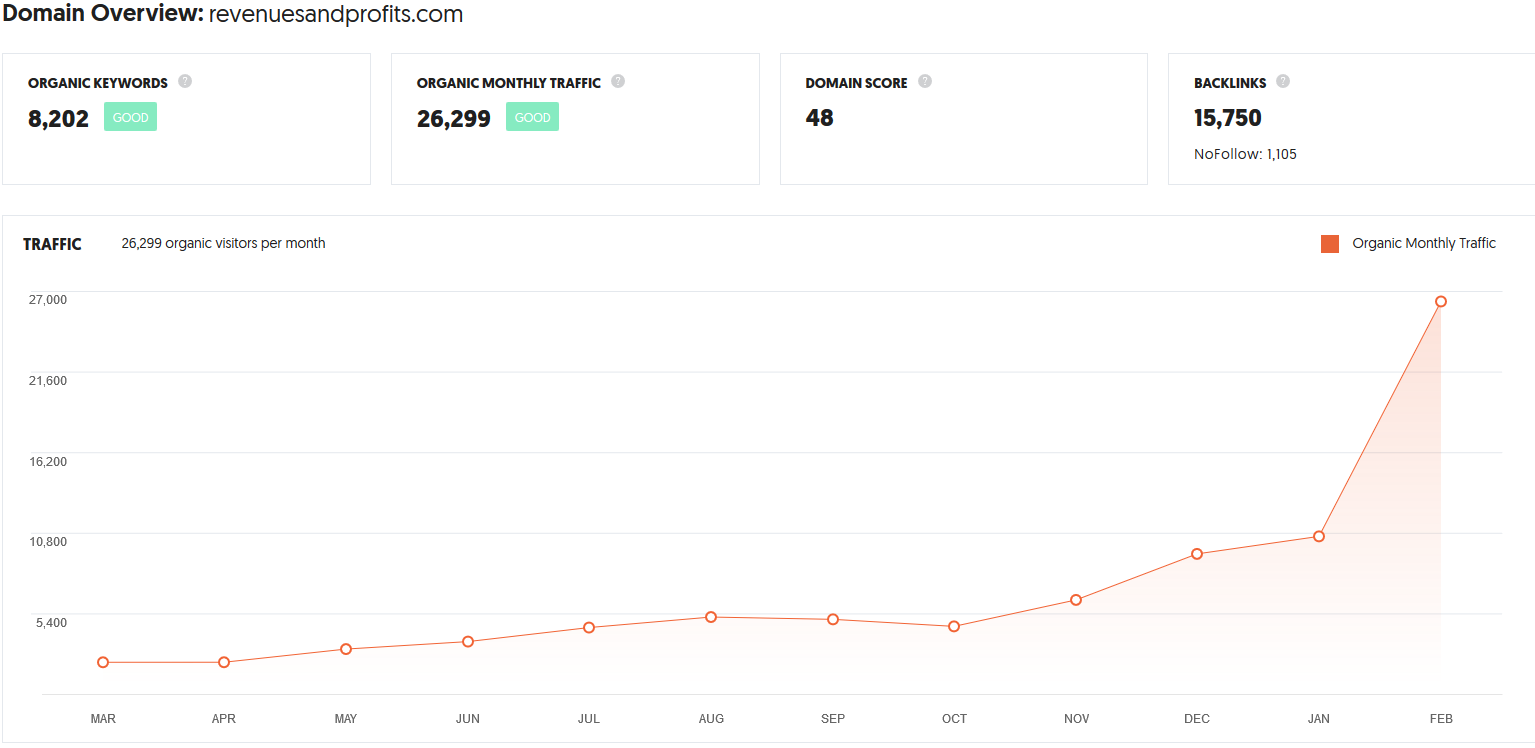The width and height of the screenshot is (1535, 748).
Task: Select the AUG point on the chart
Action: click(711, 617)
